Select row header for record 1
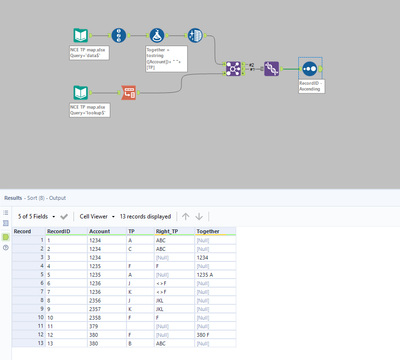 [x=29, y=240]
